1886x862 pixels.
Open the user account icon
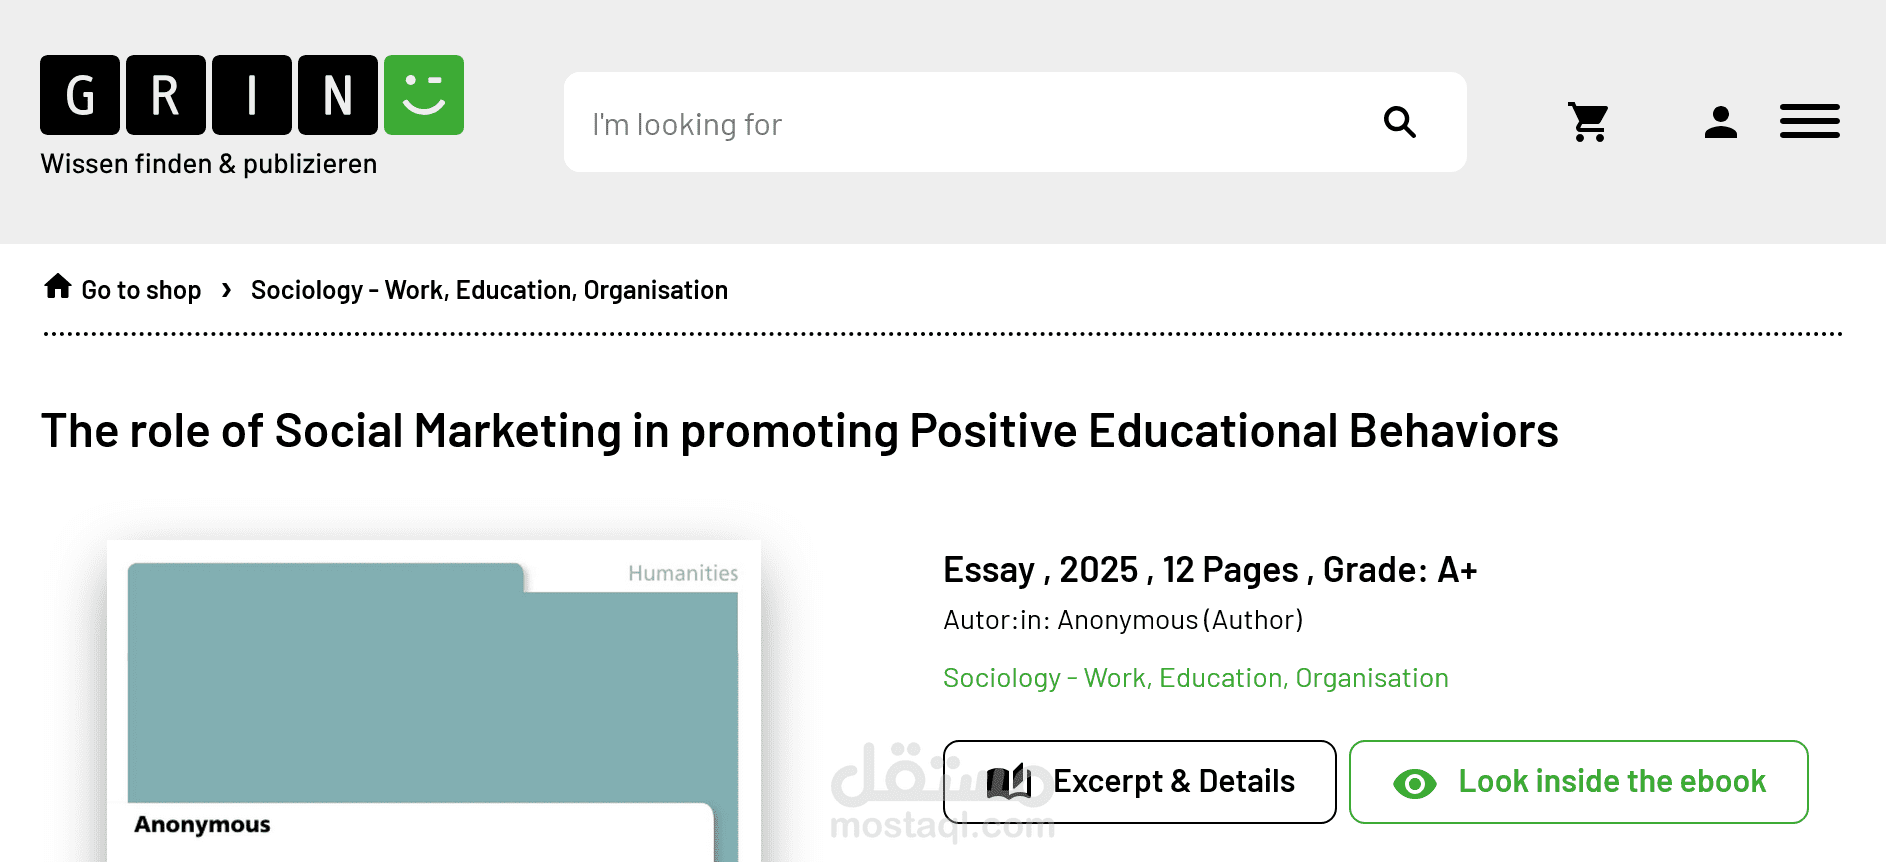[1720, 122]
